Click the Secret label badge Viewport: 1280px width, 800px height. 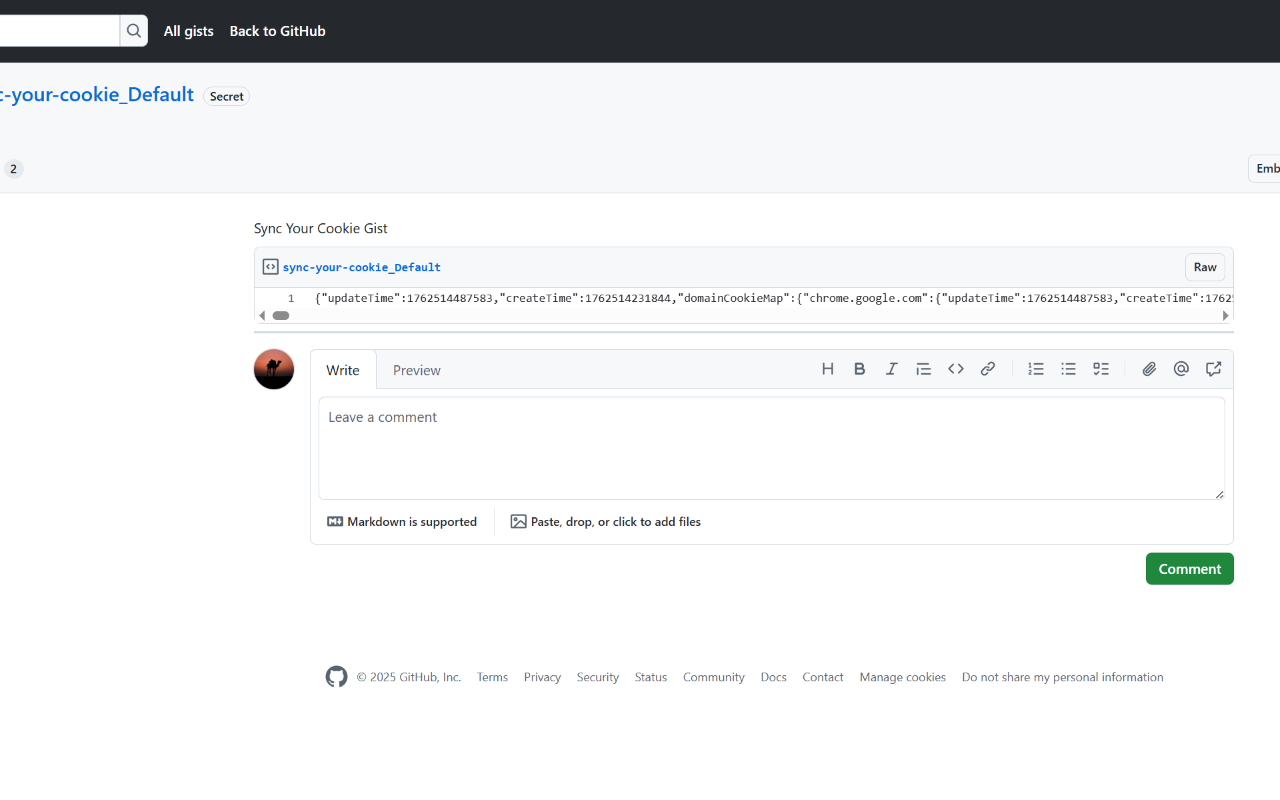227,96
